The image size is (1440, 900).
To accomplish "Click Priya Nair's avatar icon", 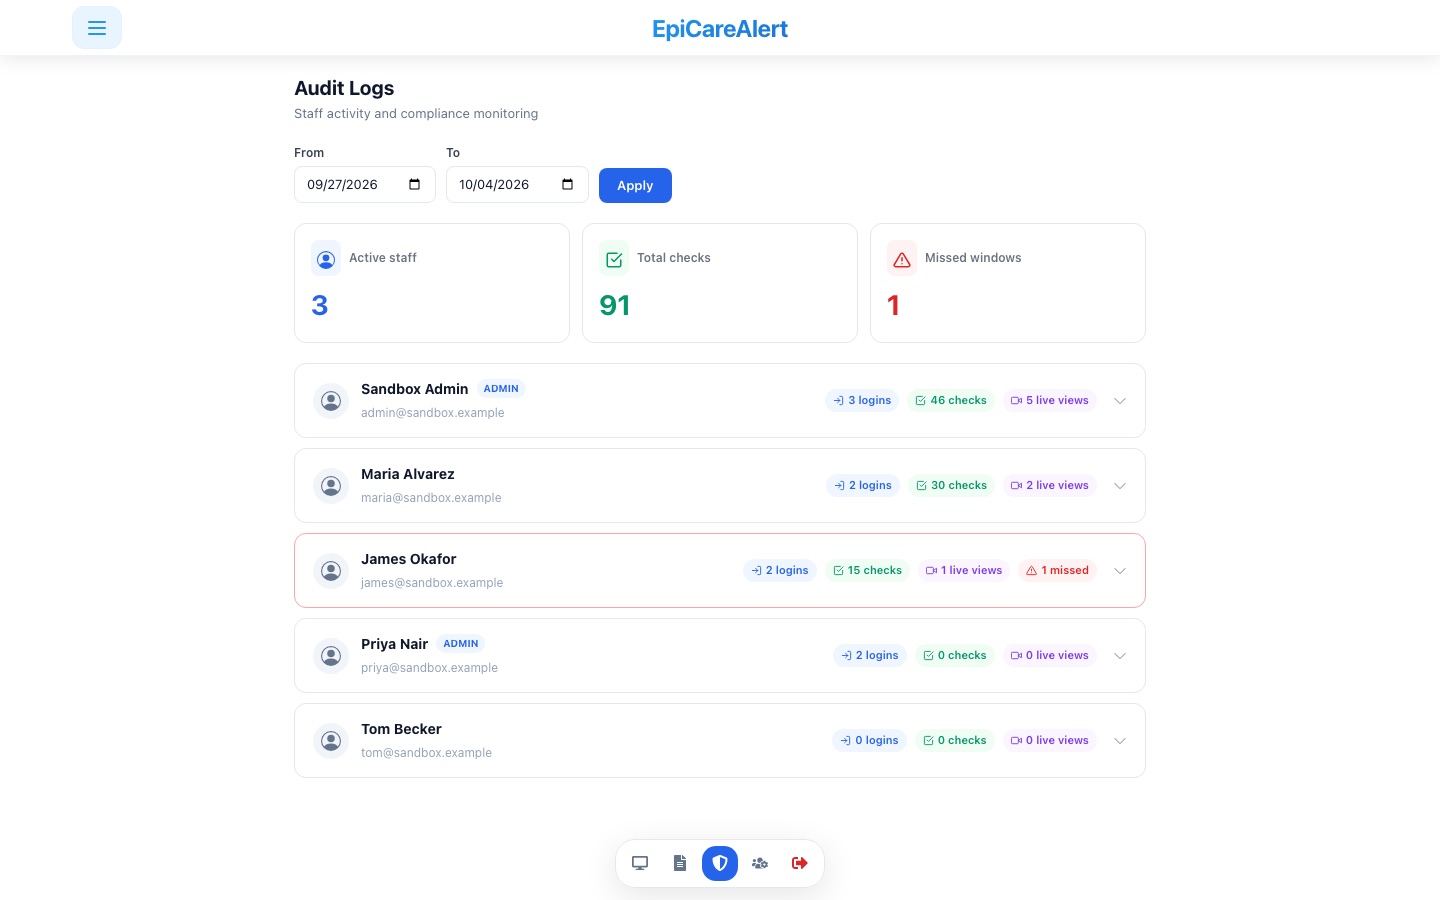I will (331, 656).
